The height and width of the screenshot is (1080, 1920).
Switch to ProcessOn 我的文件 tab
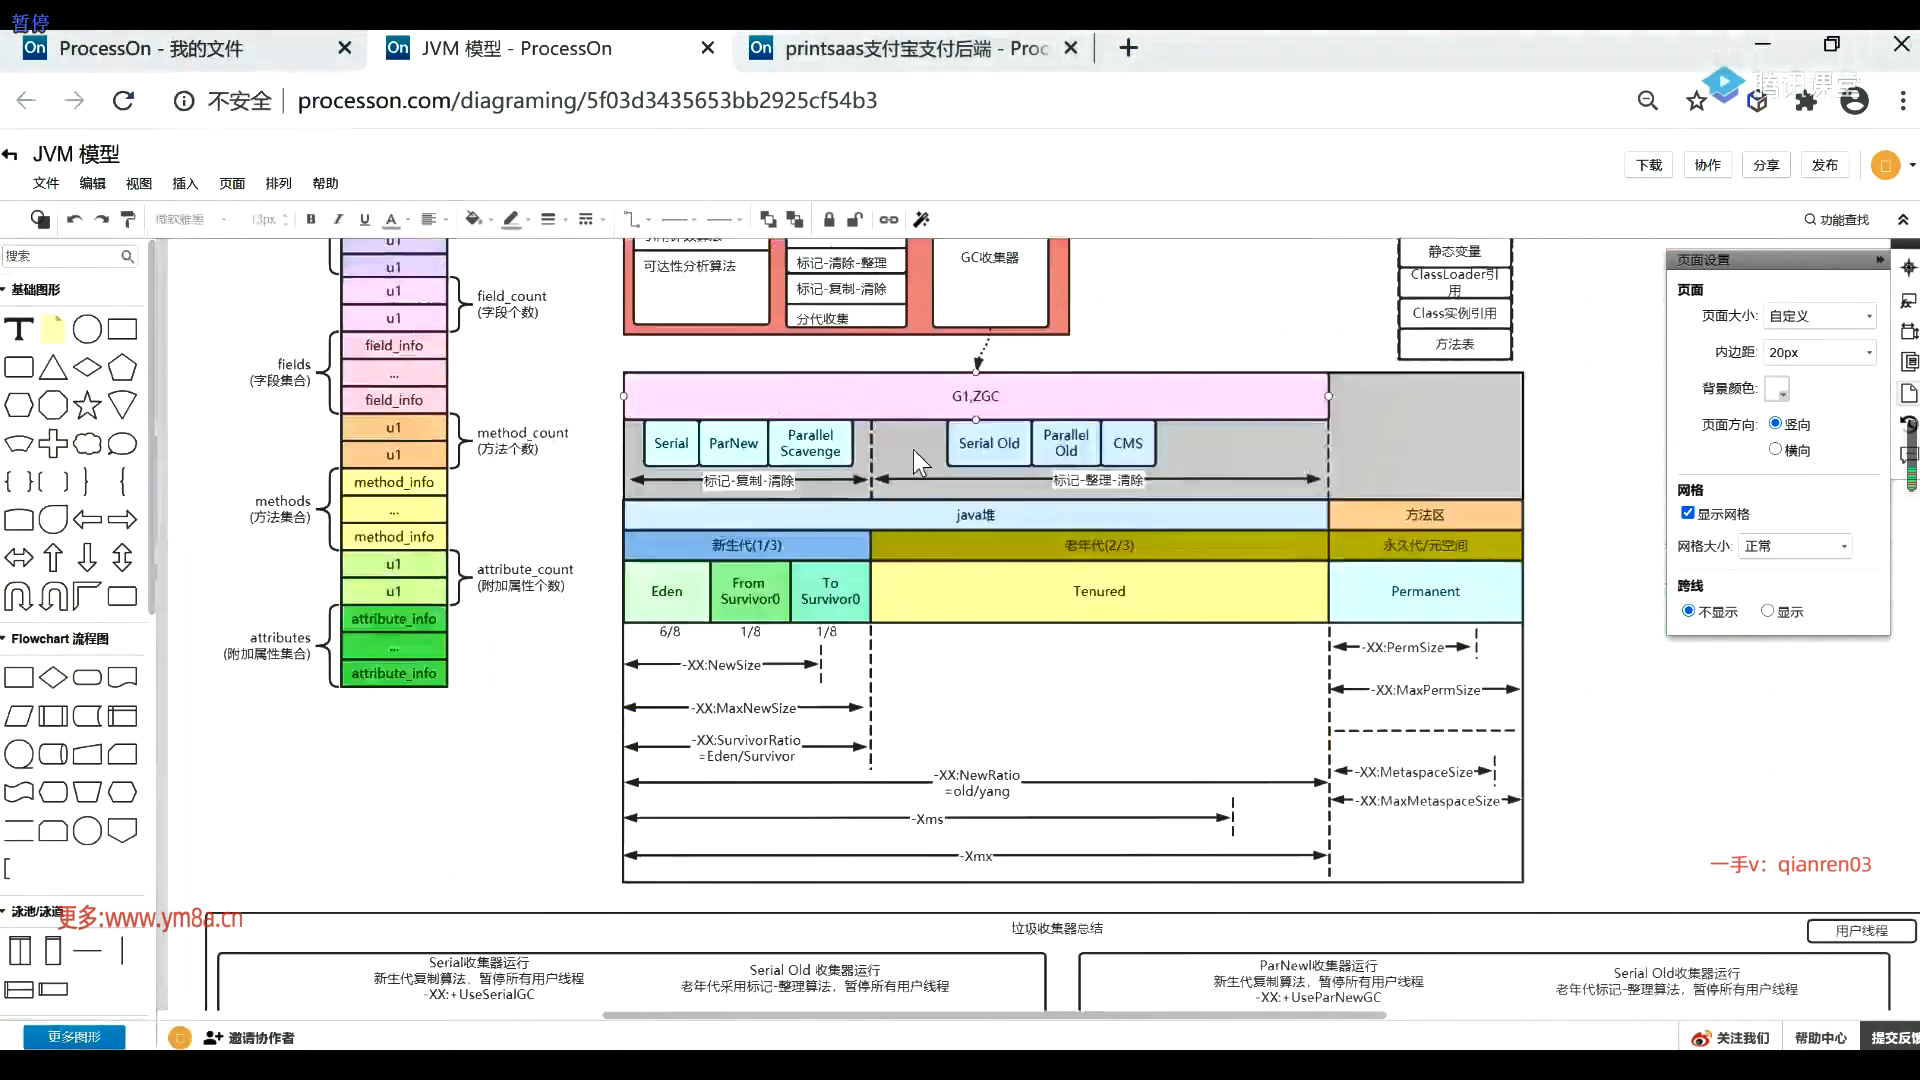[x=150, y=48]
